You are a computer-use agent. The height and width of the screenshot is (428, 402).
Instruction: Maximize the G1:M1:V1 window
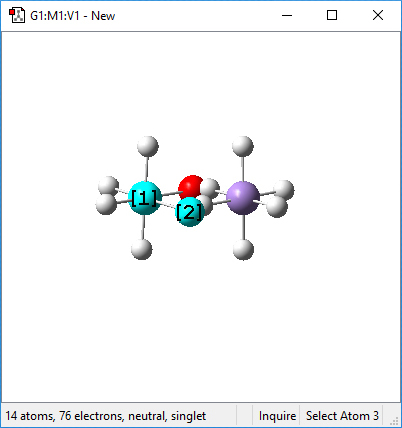(x=332, y=15)
